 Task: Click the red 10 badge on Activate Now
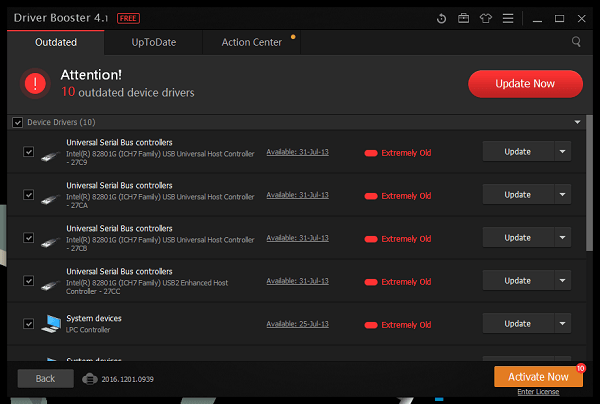(581, 368)
